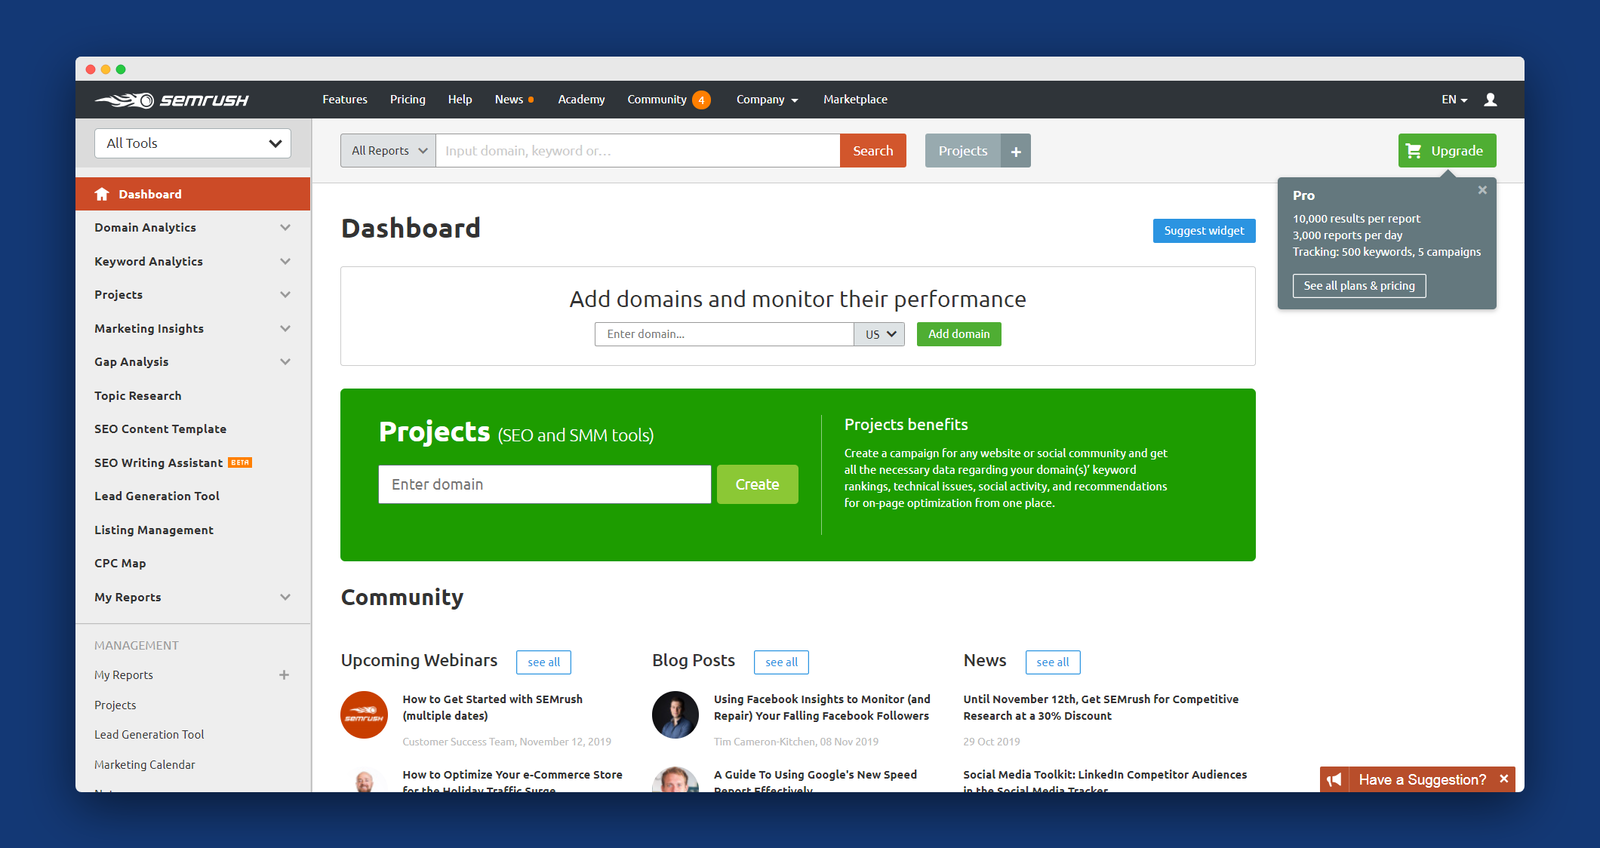The height and width of the screenshot is (848, 1600).
Task: Select Dashboard in the sidebar
Action: point(193,194)
